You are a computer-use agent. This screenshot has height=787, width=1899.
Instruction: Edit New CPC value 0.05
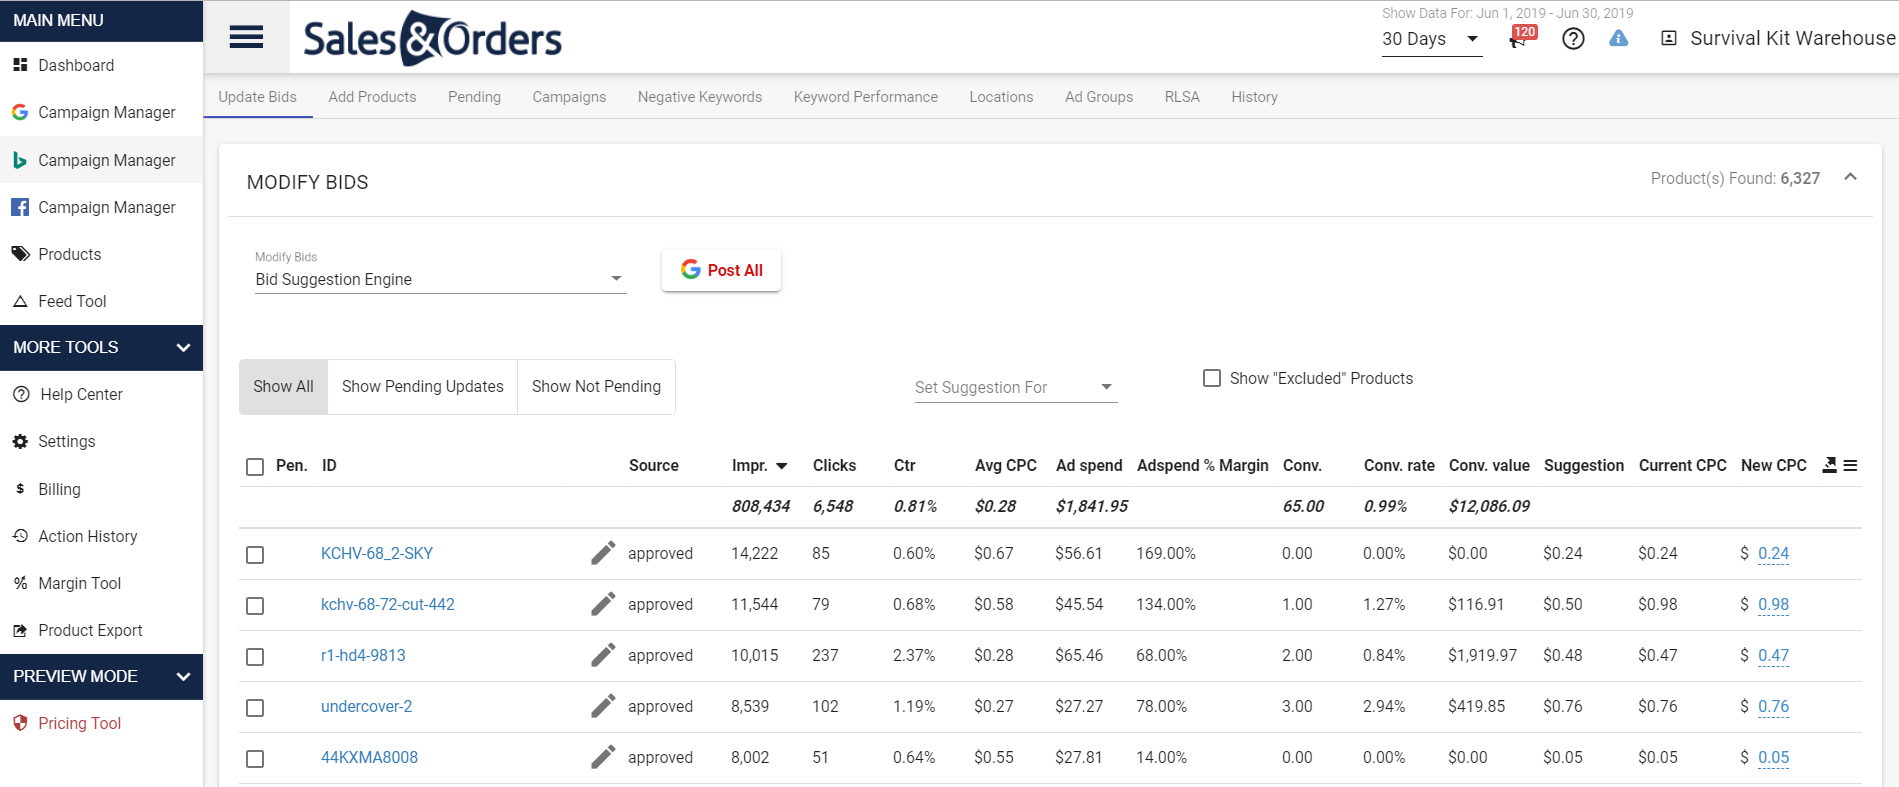1773,757
